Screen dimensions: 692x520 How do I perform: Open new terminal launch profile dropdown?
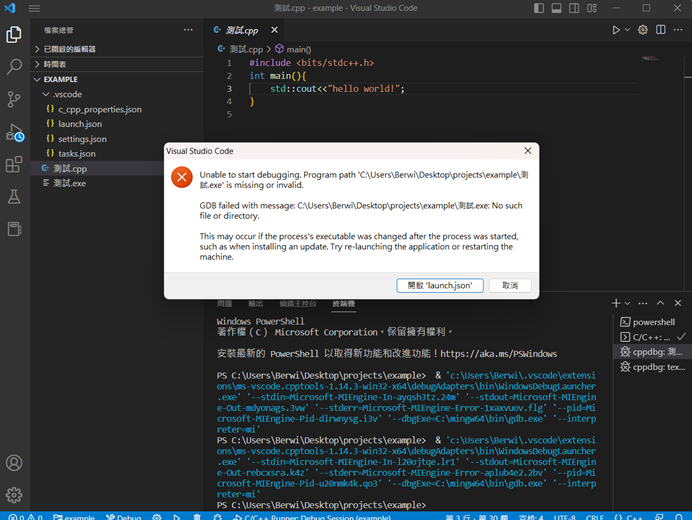point(627,303)
